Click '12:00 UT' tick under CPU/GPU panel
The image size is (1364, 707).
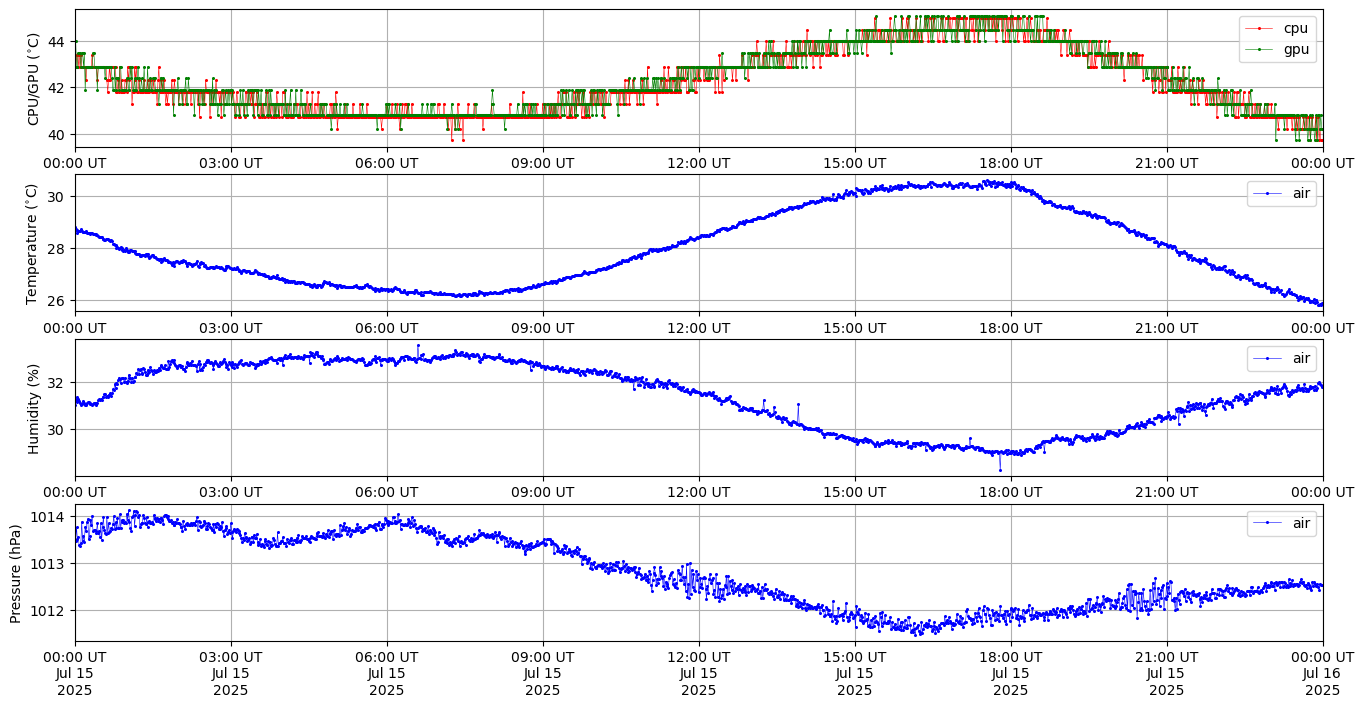coord(699,163)
